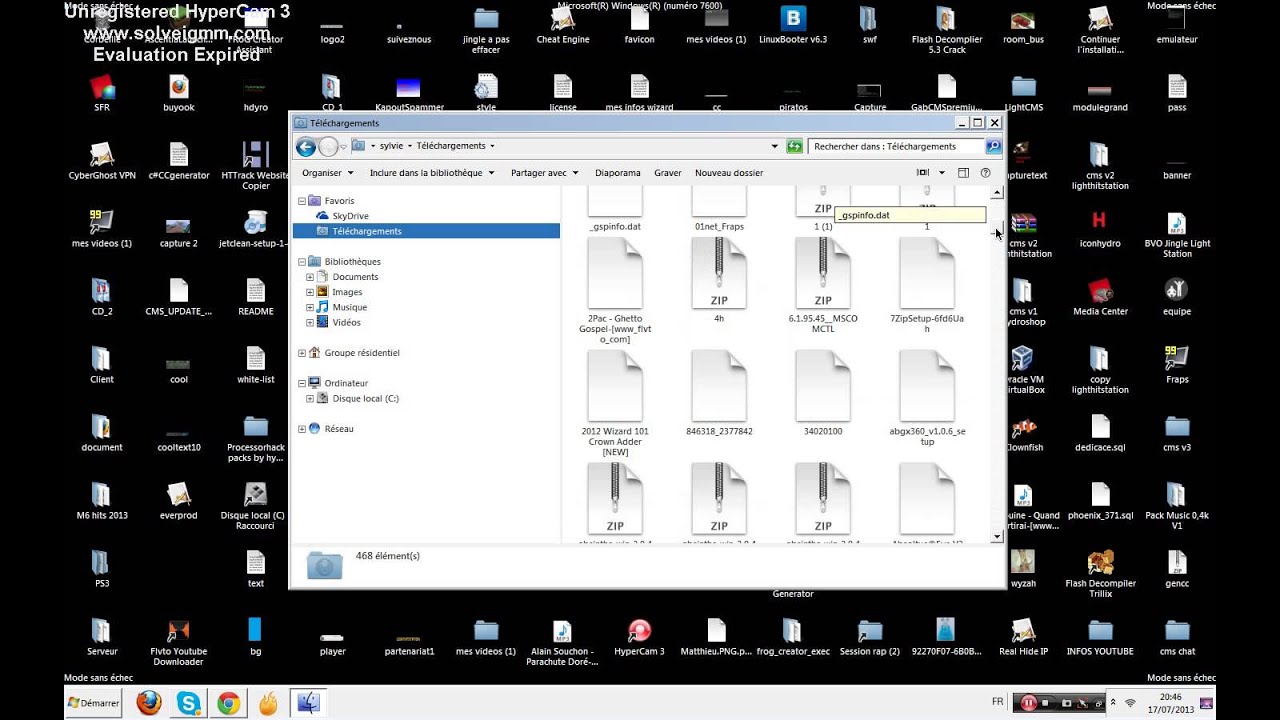The height and width of the screenshot is (720, 1280).
Task: Open Vidéos library in navigation pane
Action: tap(346, 322)
